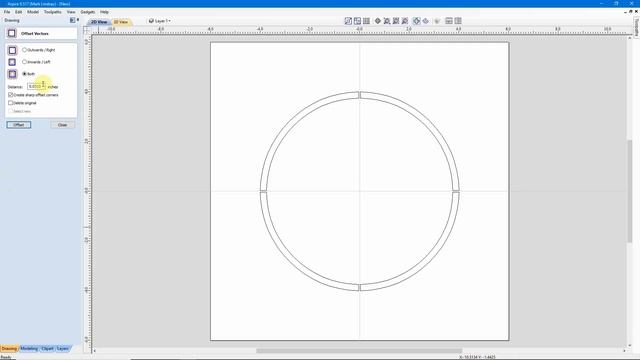This screenshot has height=360, width=640.
Task: Click the Drawing panel layout toggle icon
Action: coord(72,20)
